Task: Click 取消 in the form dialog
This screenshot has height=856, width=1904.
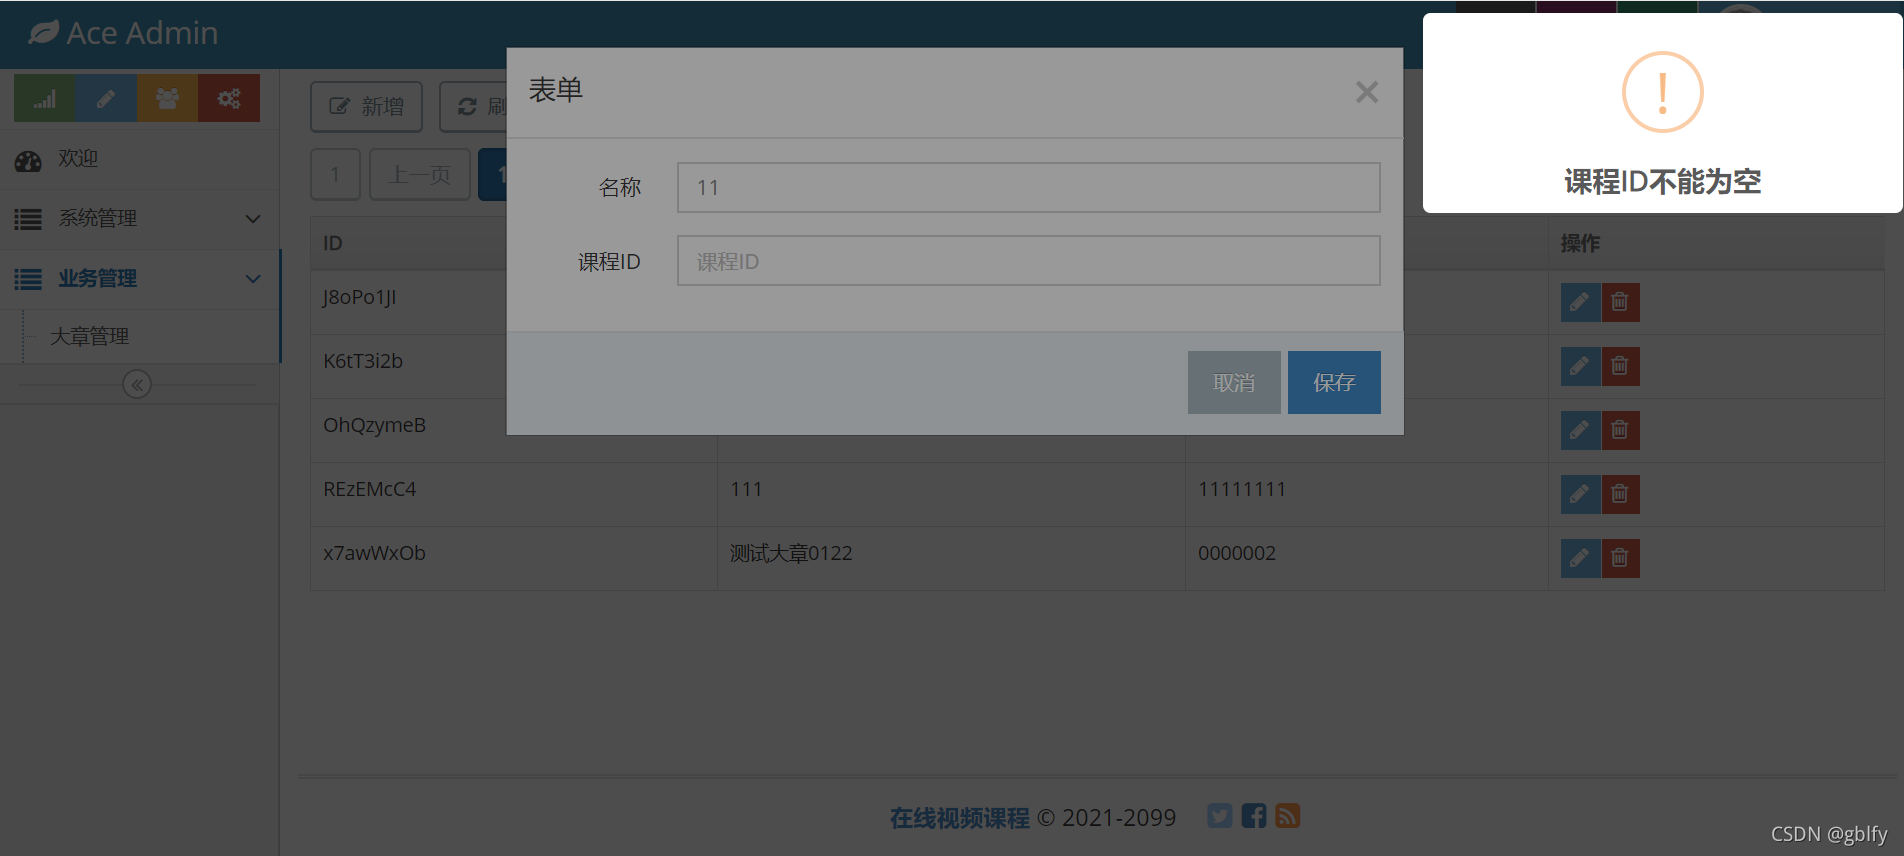Action: 1234,382
